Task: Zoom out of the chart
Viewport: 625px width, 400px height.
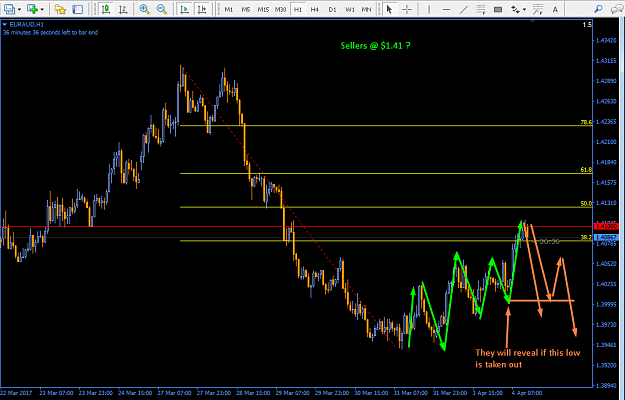Action: coord(161,9)
